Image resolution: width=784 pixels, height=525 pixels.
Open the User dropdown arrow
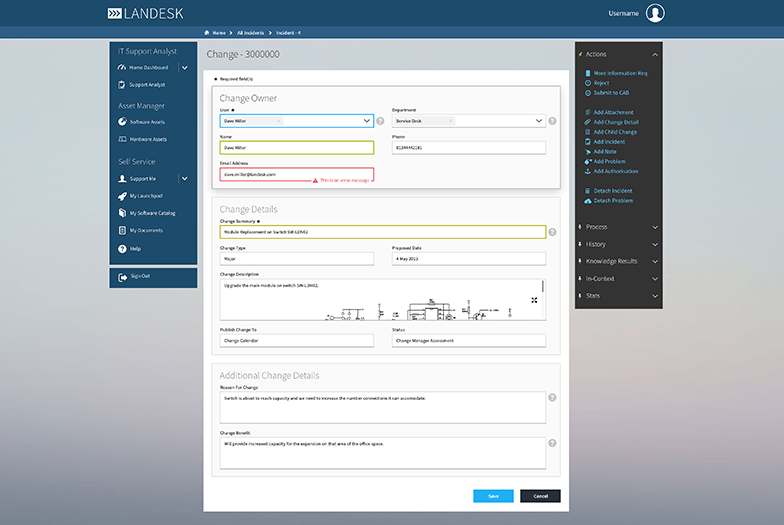366,121
